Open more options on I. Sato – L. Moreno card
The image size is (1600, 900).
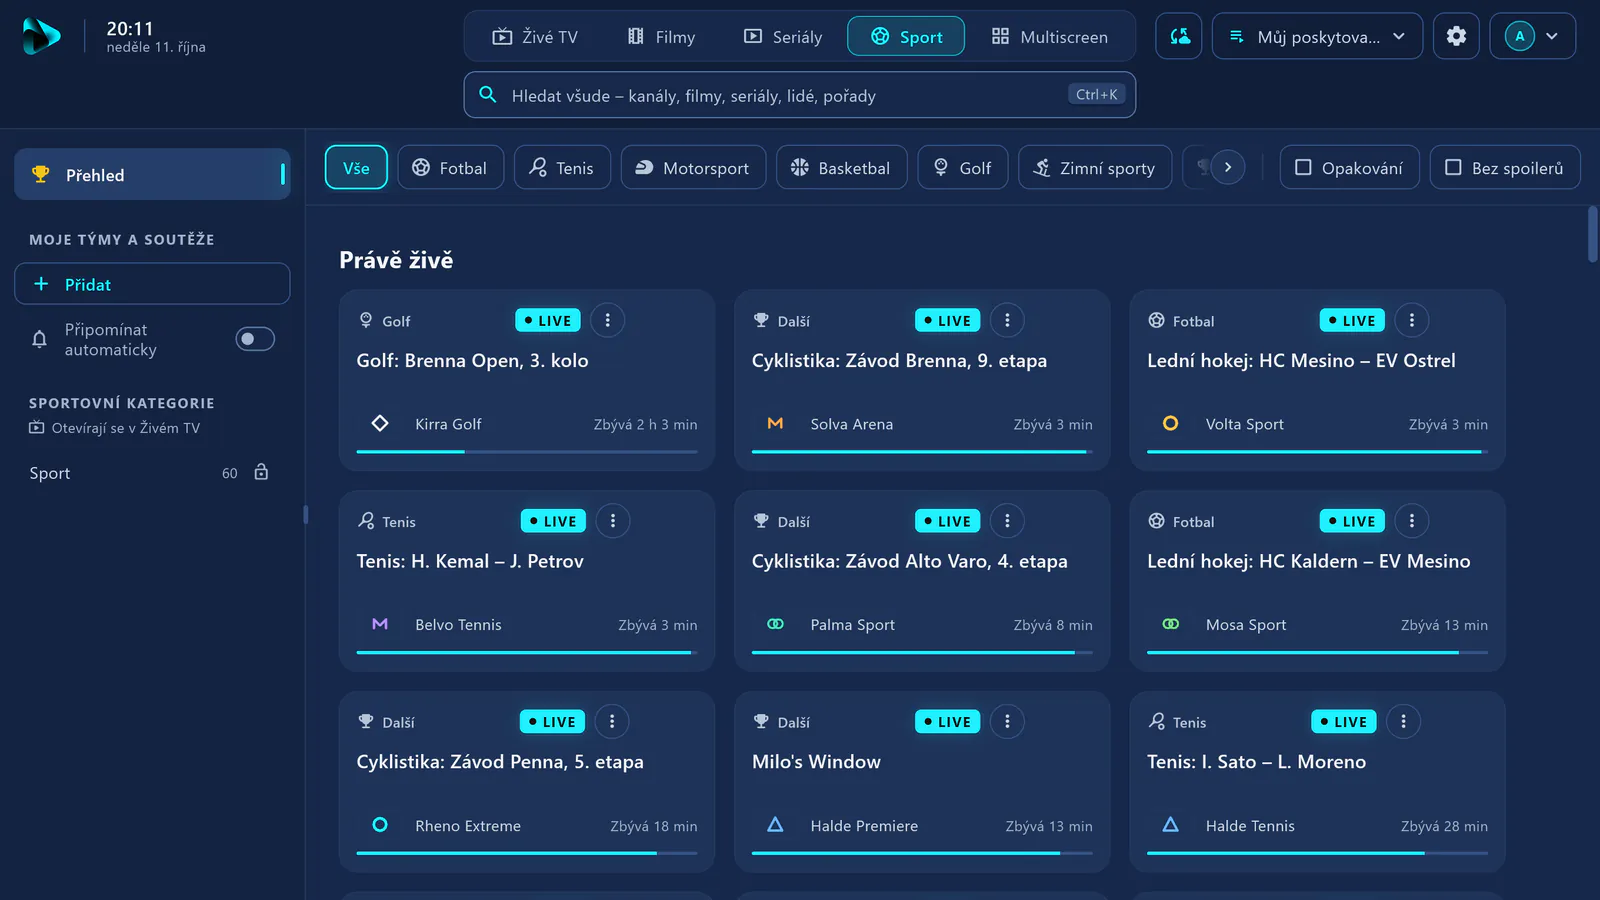pos(1403,722)
